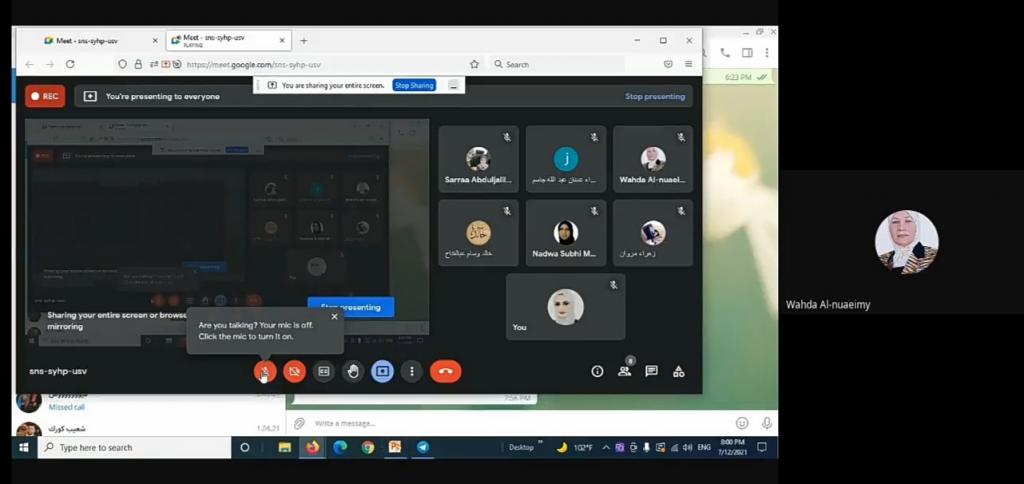Click the Telegram message input field

tap(500, 423)
